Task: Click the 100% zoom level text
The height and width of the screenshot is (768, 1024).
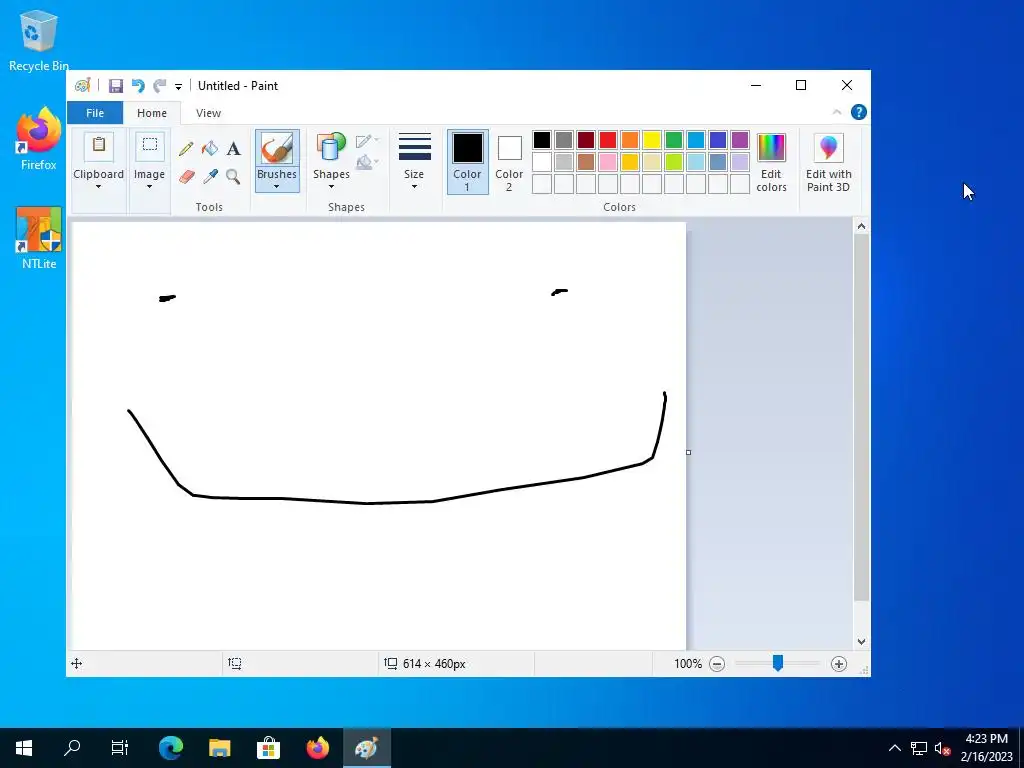Action: (688, 664)
